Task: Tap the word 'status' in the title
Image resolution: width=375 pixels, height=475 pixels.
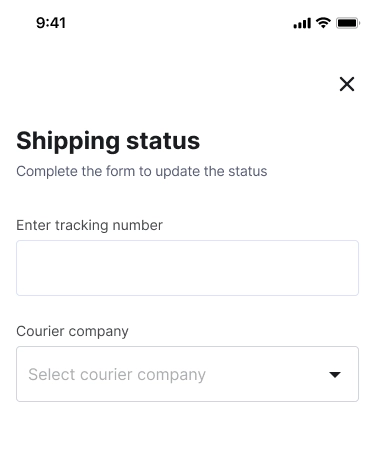Action: coord(163,141)
